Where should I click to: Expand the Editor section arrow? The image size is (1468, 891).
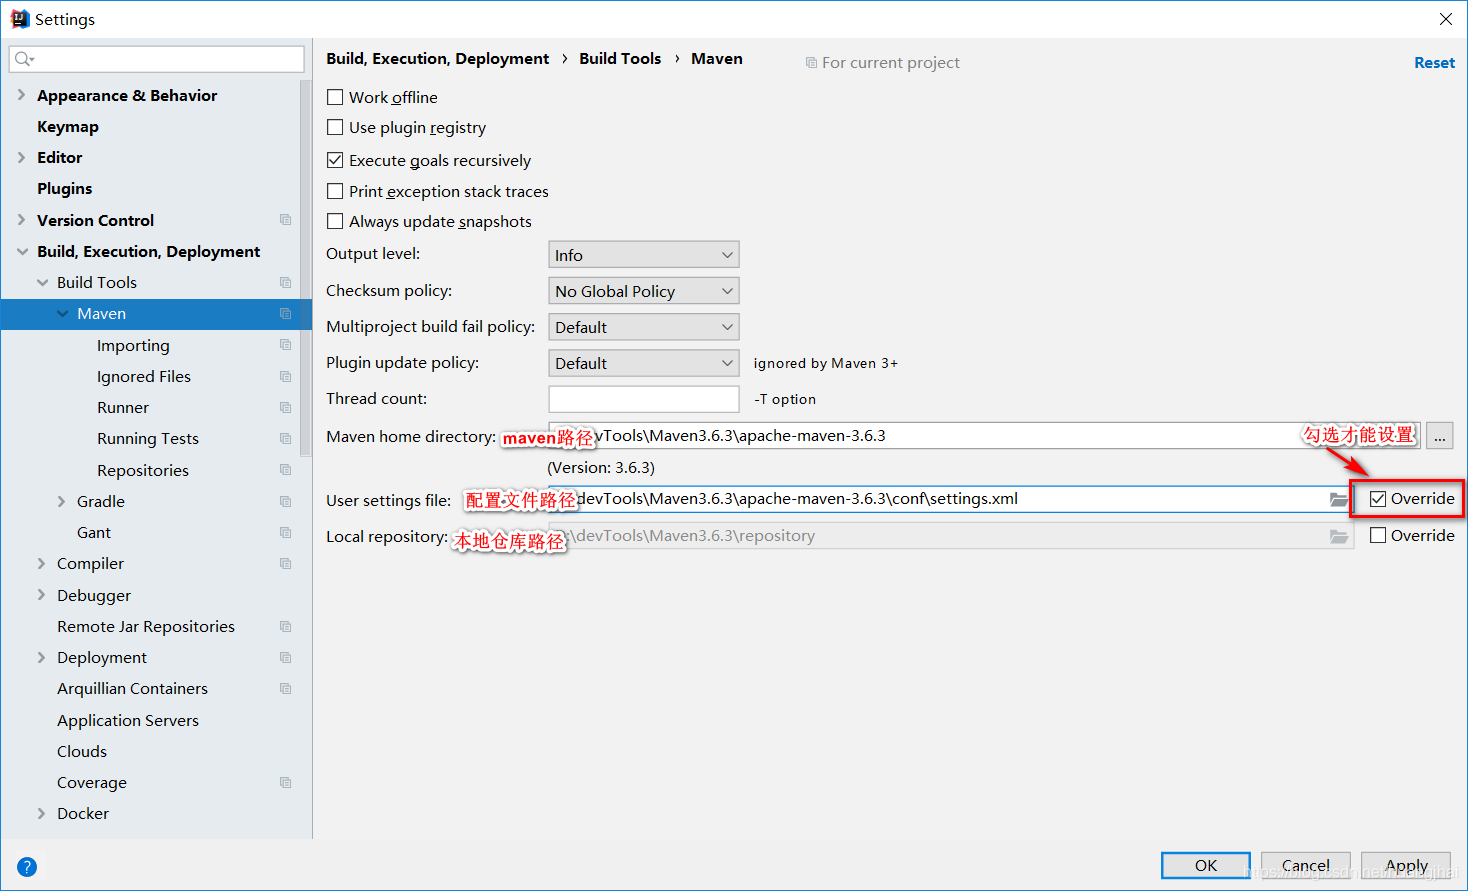(x=21, y=157)
